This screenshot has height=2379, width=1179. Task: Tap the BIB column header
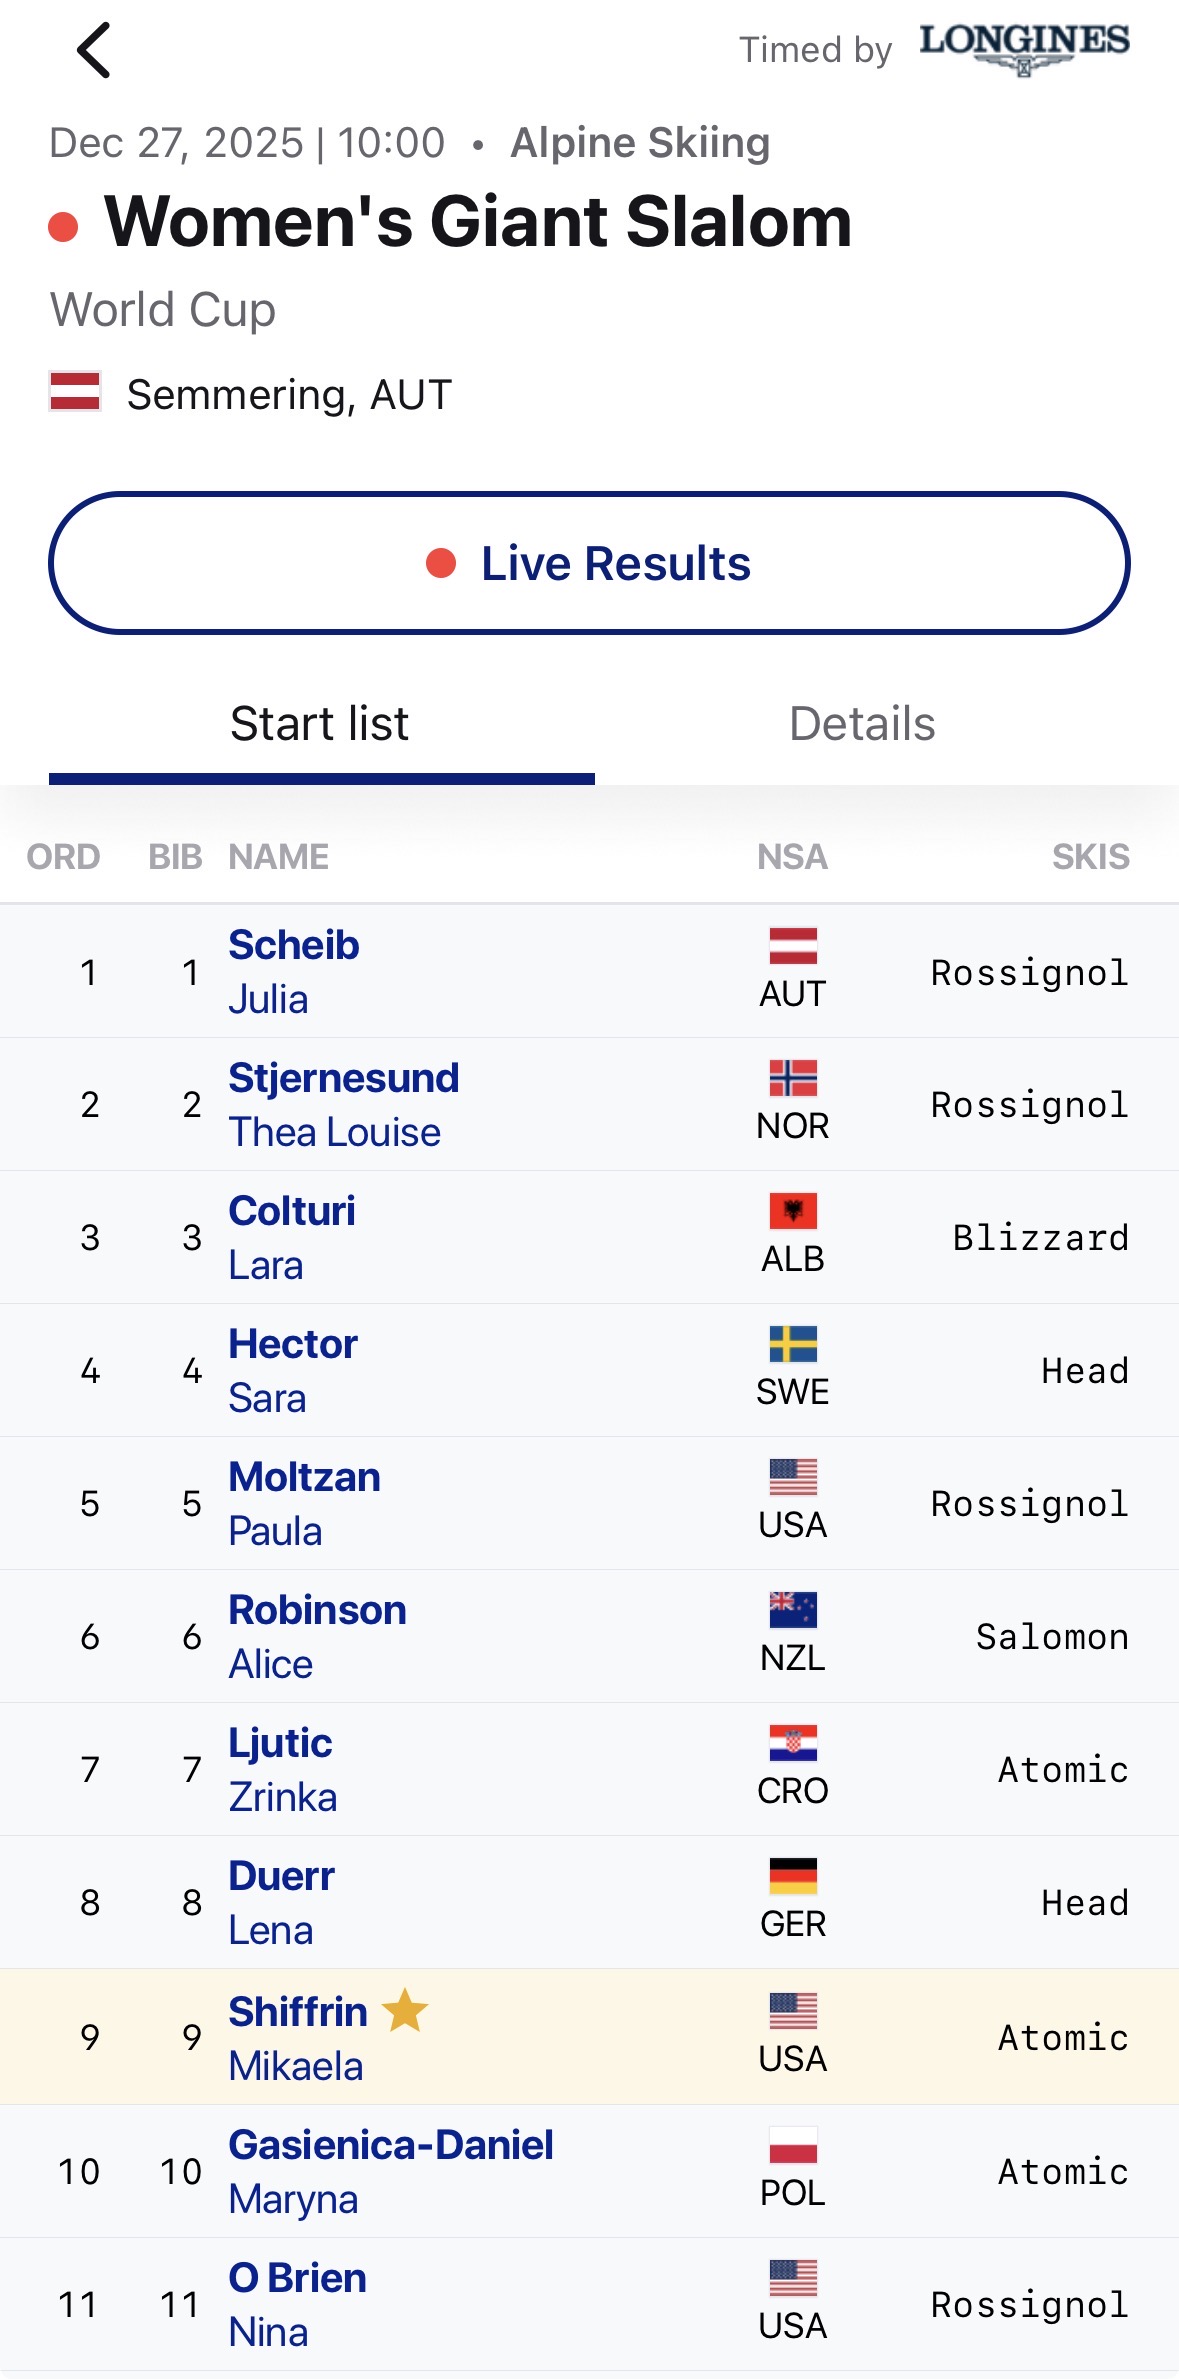point(175,857)
